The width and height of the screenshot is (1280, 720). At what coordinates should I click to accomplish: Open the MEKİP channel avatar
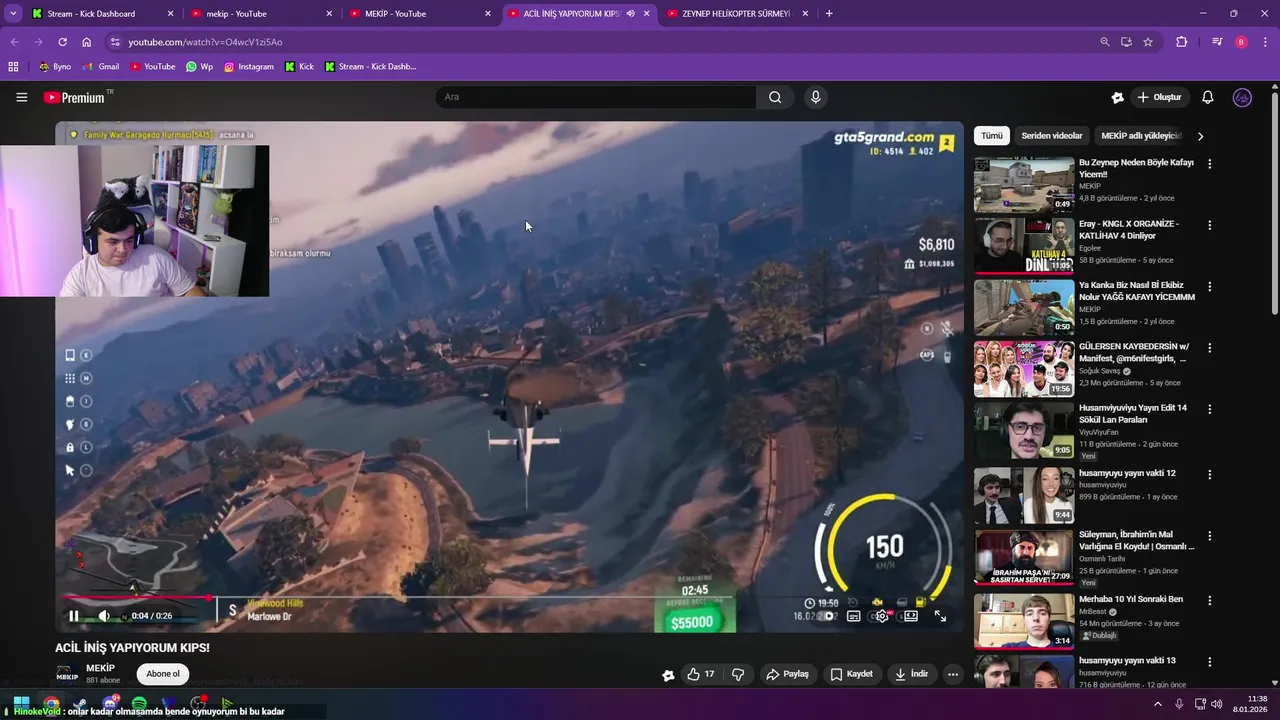(x=67, y=675)
